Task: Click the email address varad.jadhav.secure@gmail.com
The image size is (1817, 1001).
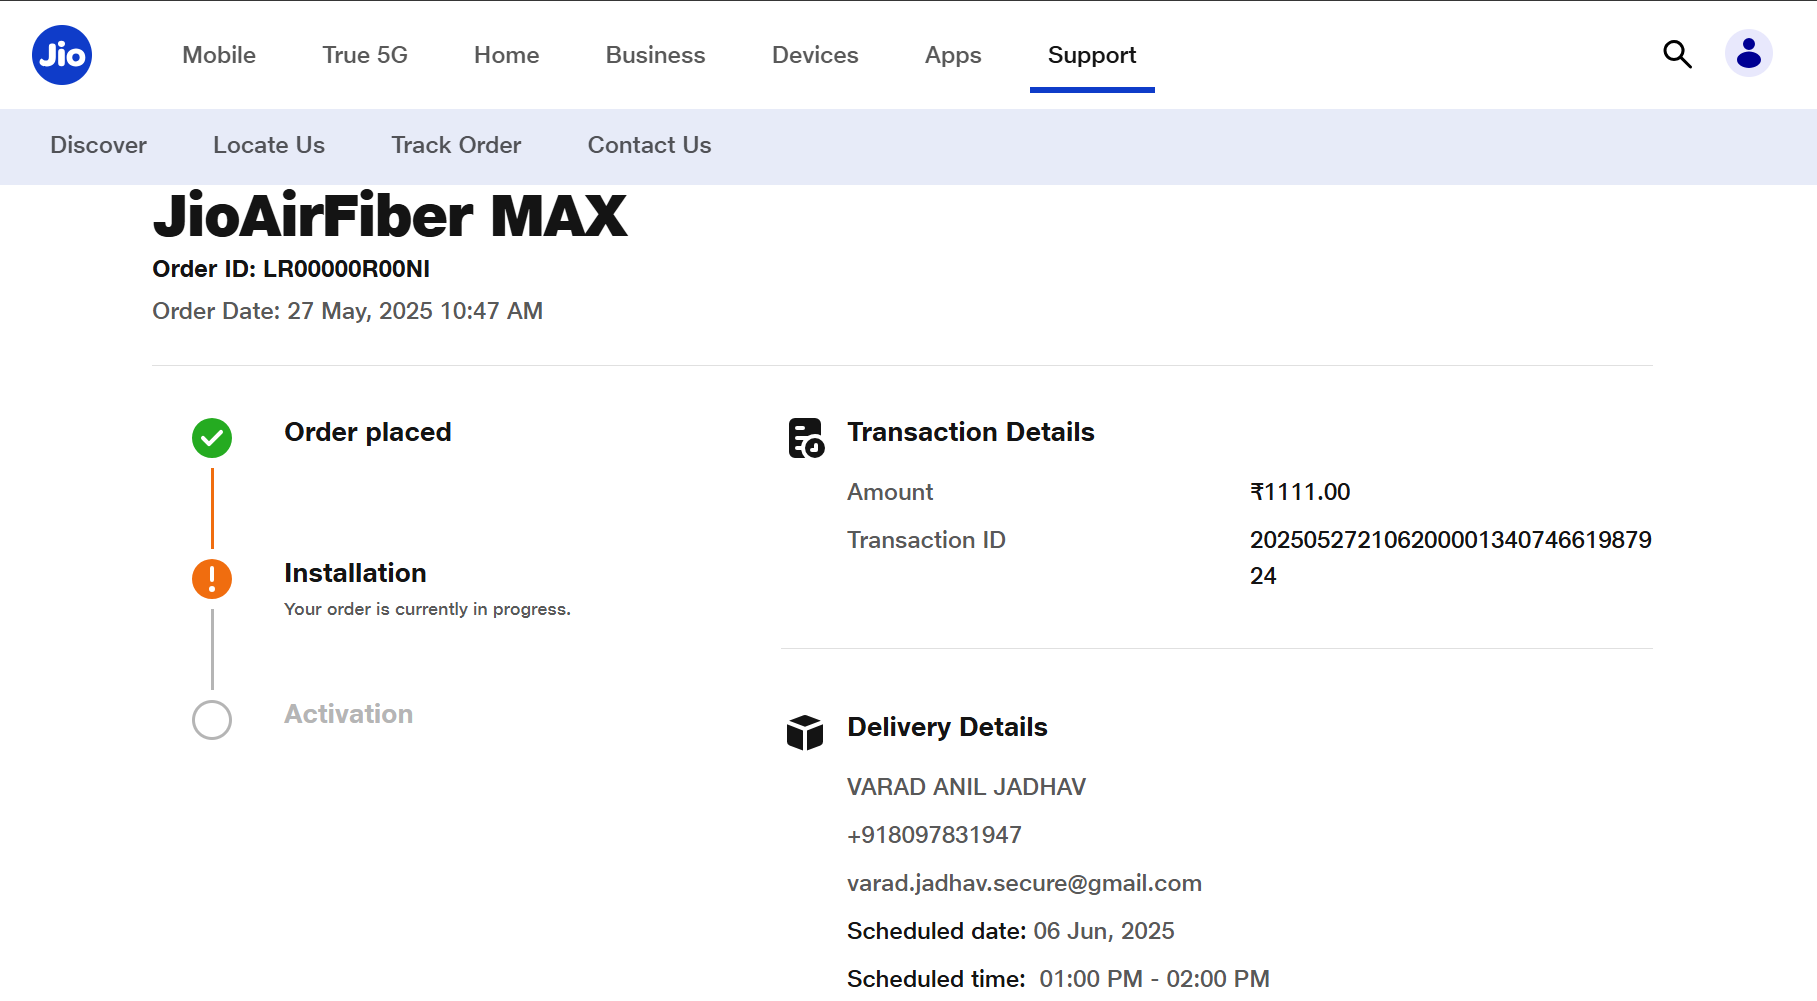Action: click(1024, 883)
